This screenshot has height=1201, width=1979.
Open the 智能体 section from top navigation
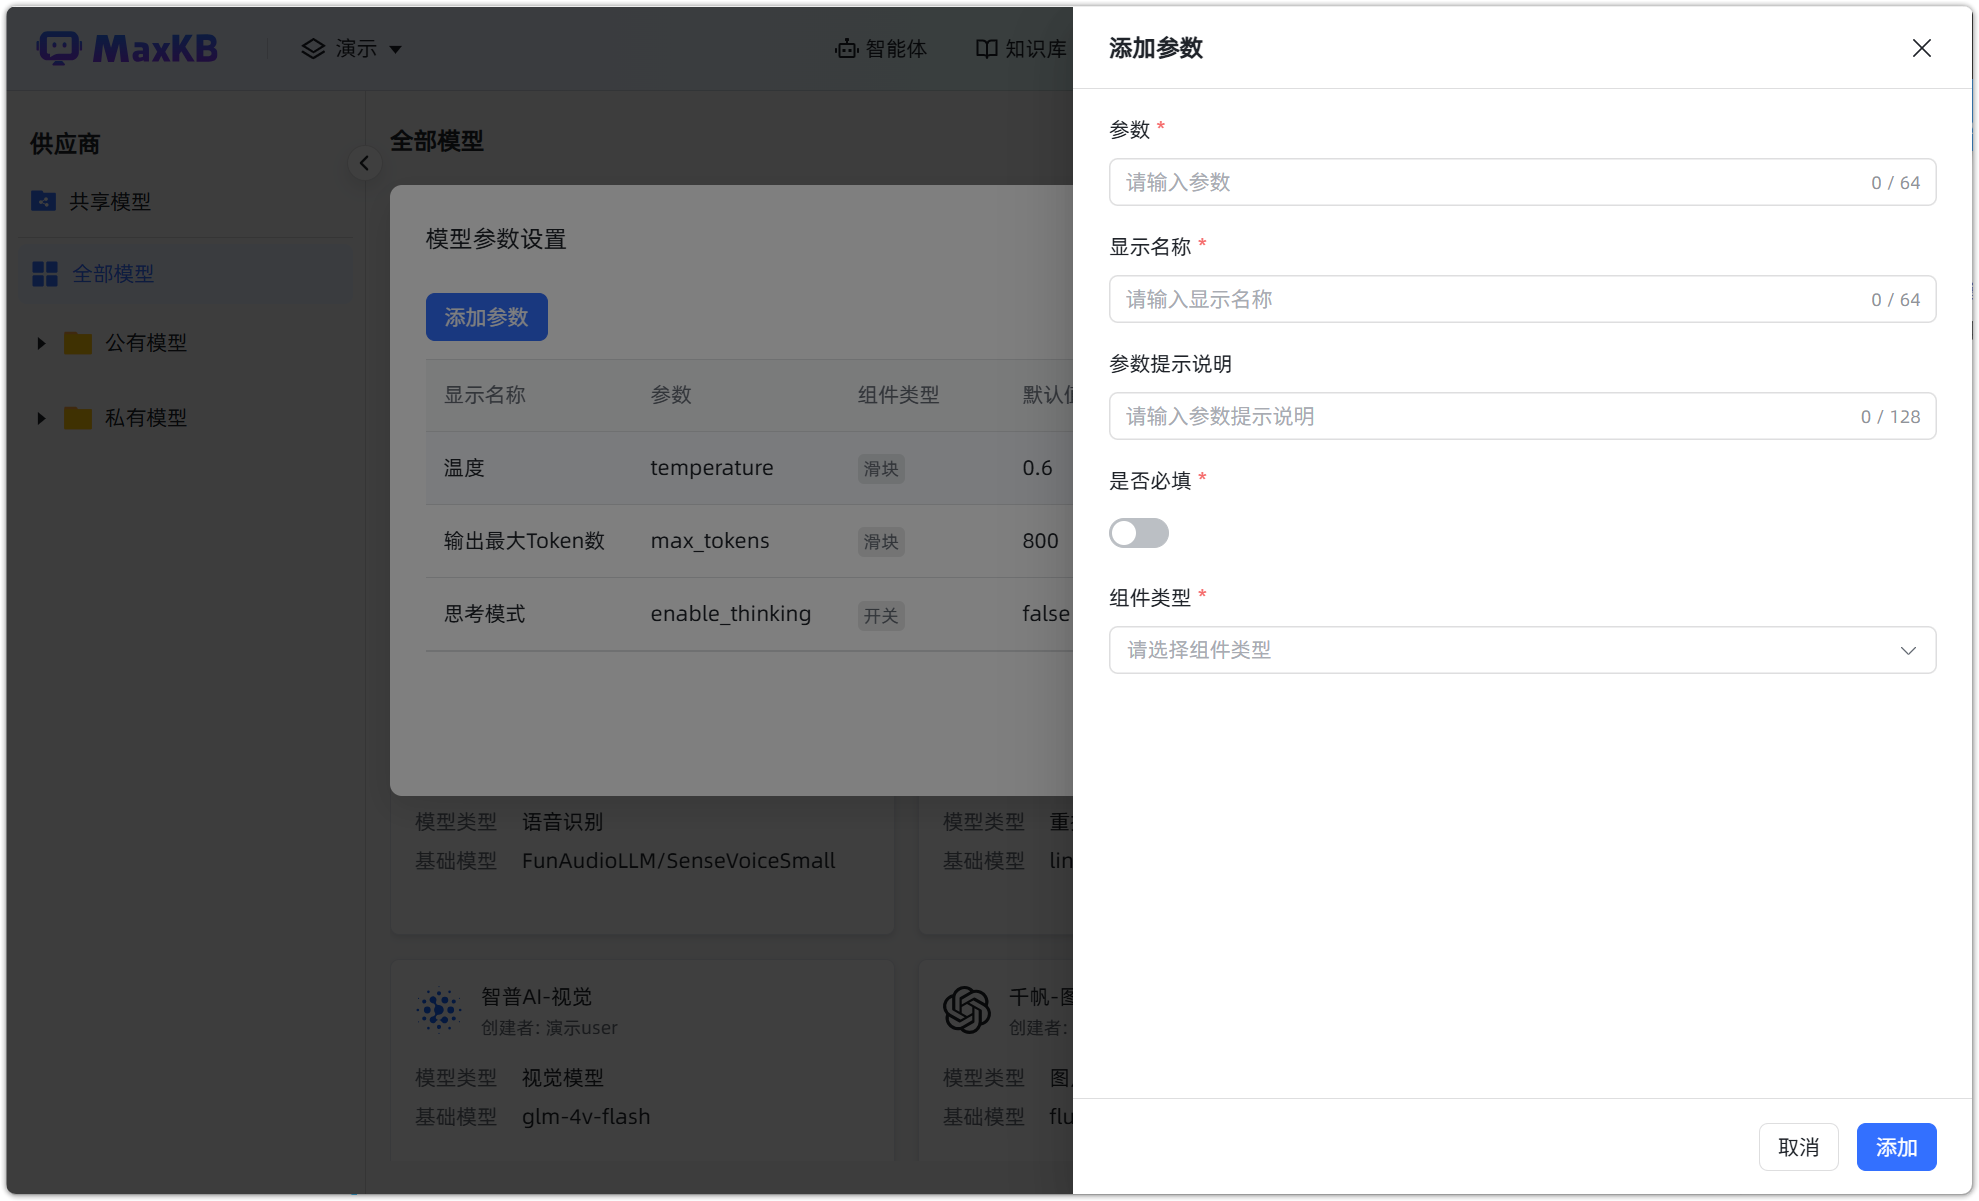point(881,48)
